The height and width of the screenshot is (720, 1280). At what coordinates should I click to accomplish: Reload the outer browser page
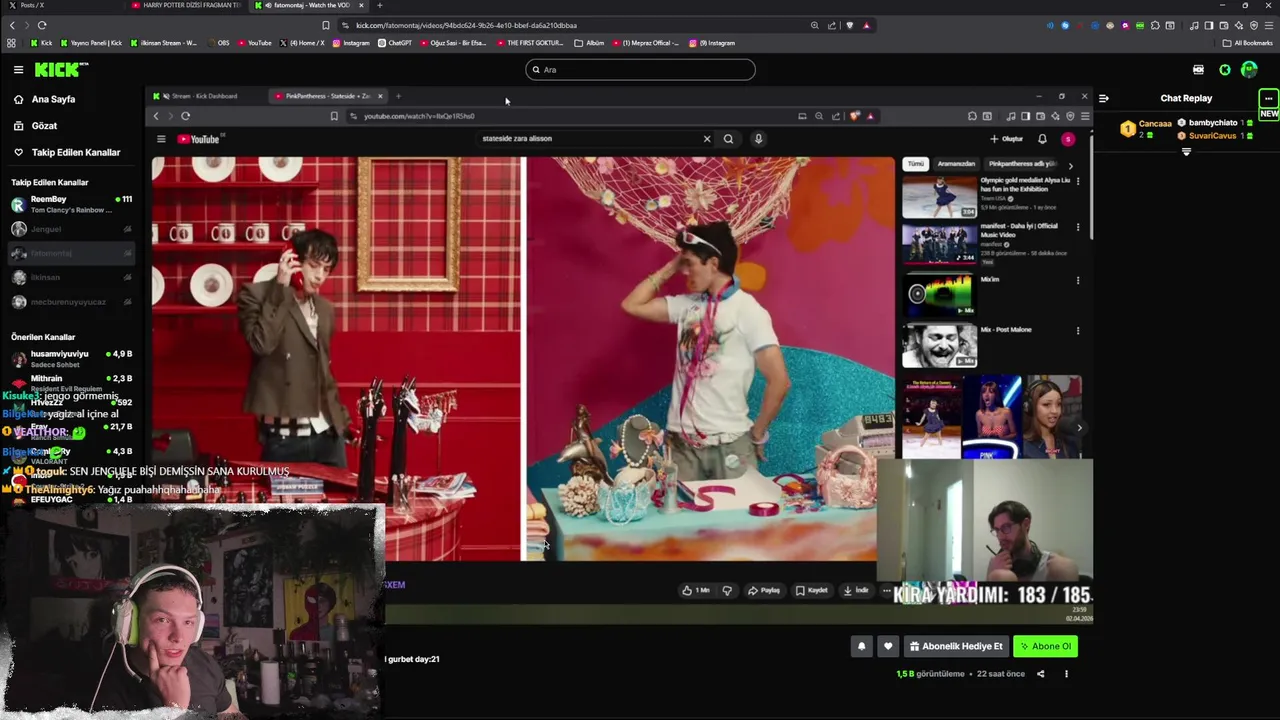click(x=42, y=25)
